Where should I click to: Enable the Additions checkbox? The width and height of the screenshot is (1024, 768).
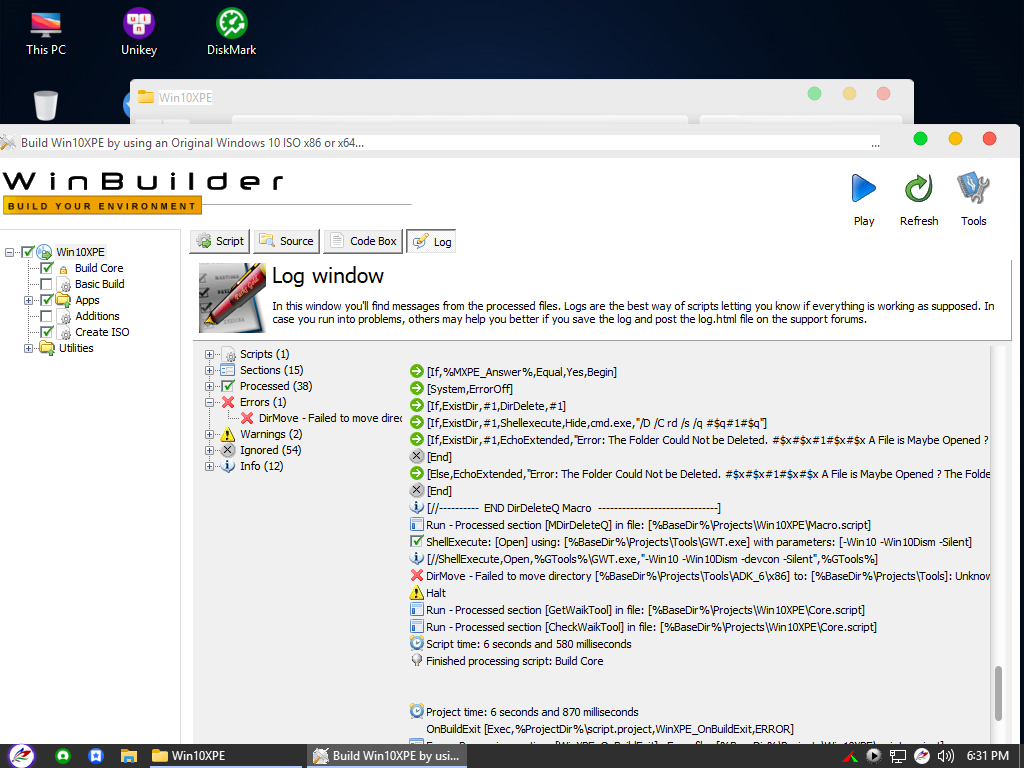coord(46,316)
